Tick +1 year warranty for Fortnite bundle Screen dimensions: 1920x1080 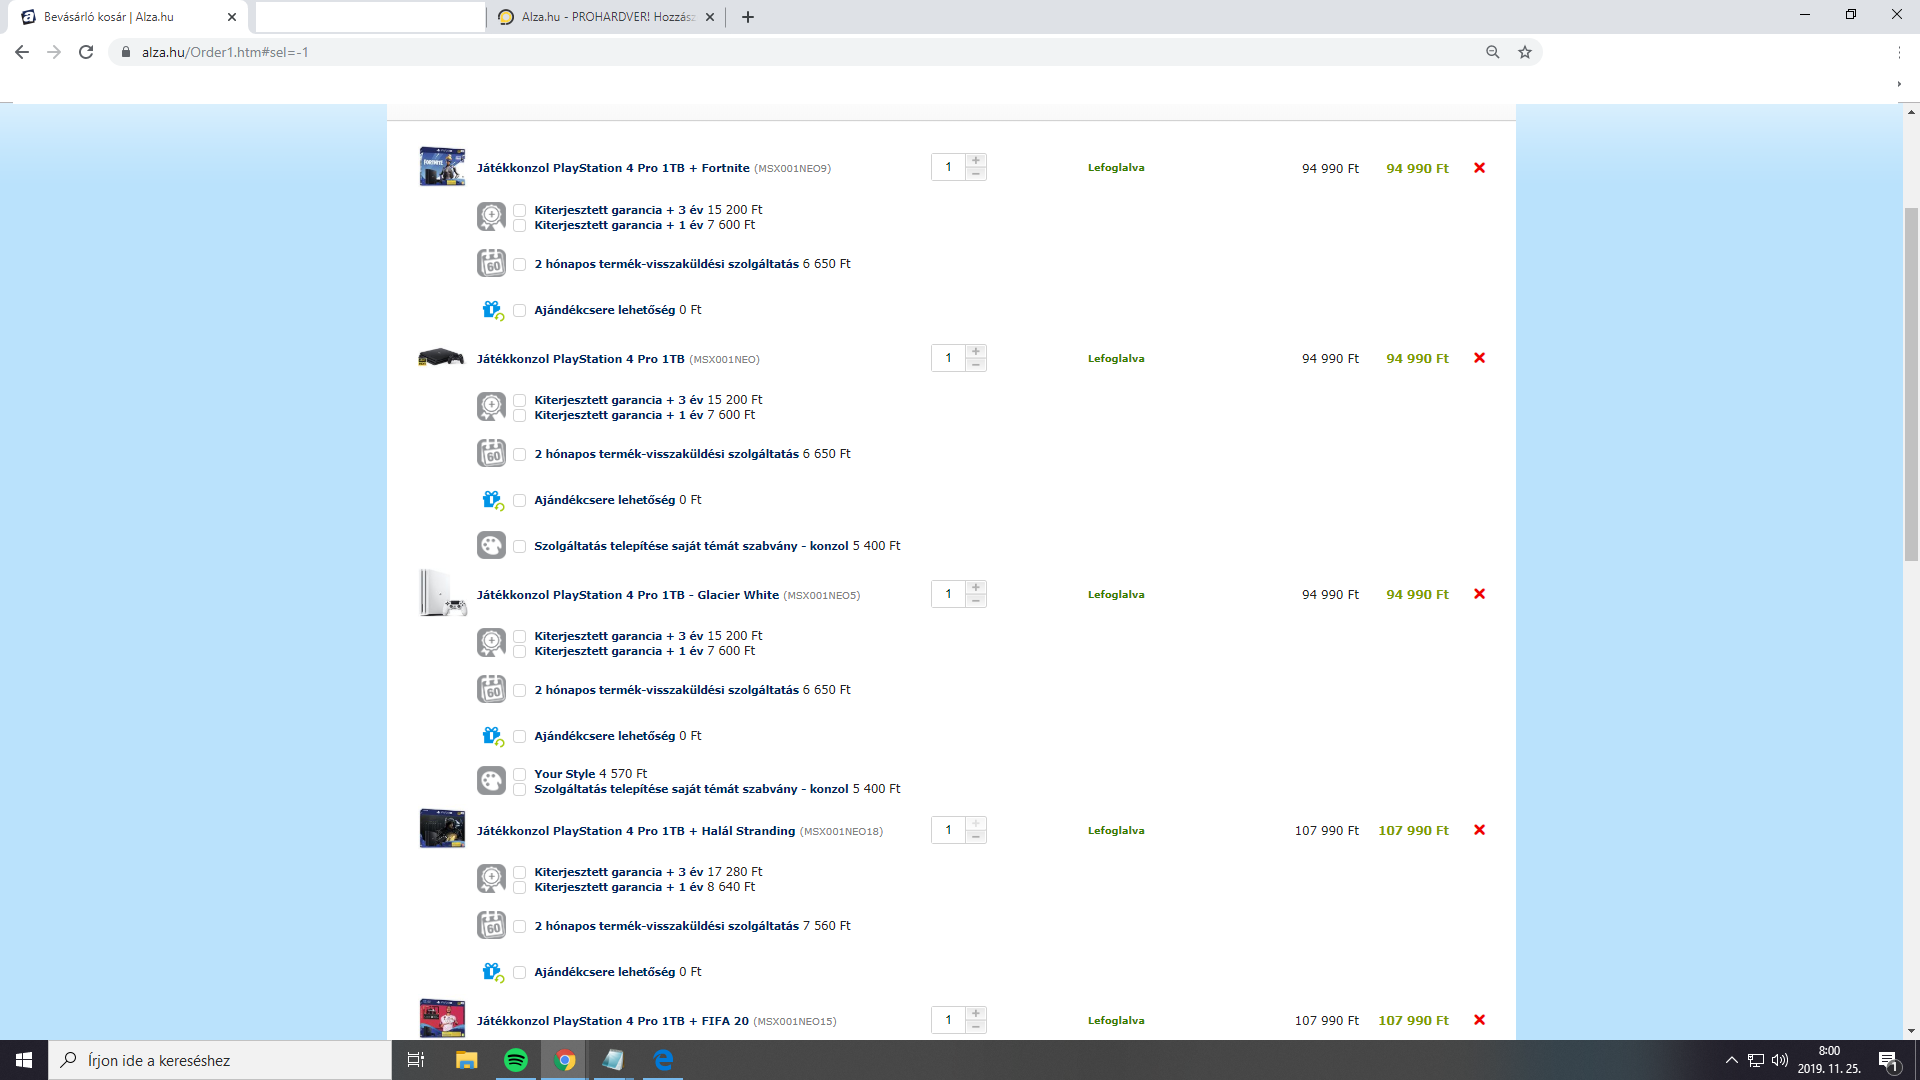[520, 225]
